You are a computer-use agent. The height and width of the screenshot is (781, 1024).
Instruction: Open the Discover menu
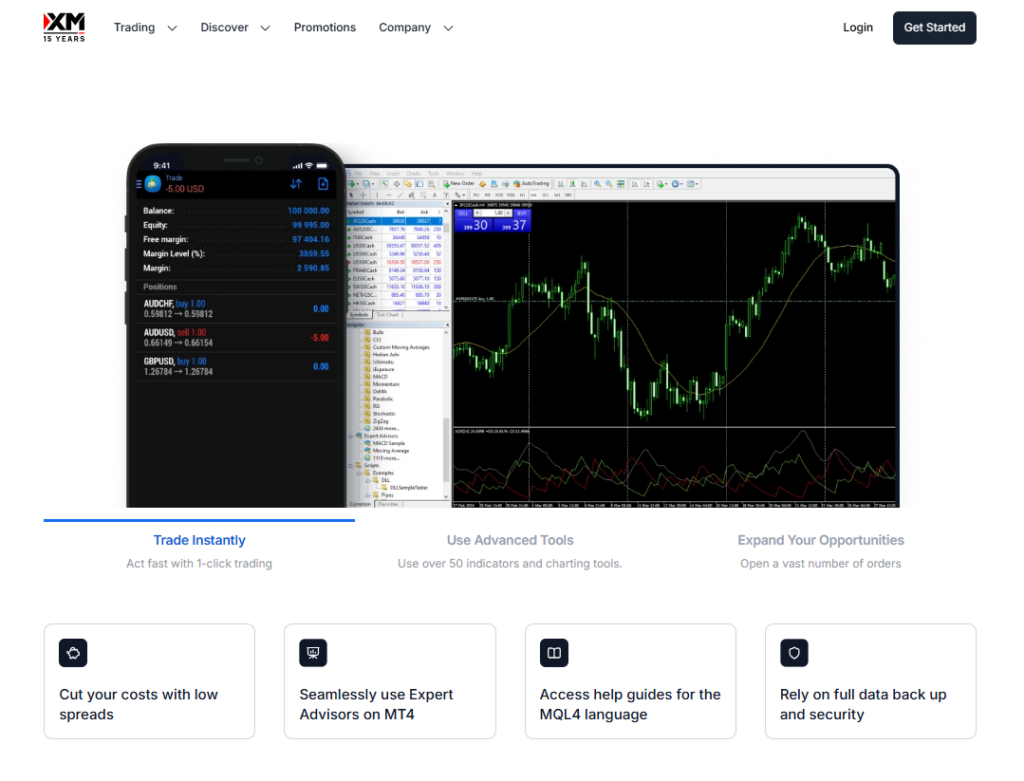coord(224,27)
